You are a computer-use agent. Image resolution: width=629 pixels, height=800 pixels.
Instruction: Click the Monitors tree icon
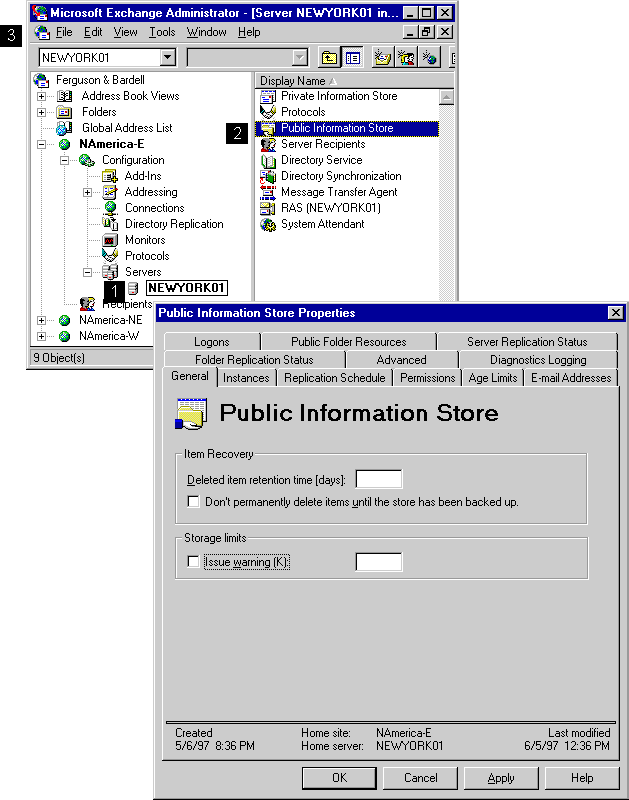coord(110,240)
